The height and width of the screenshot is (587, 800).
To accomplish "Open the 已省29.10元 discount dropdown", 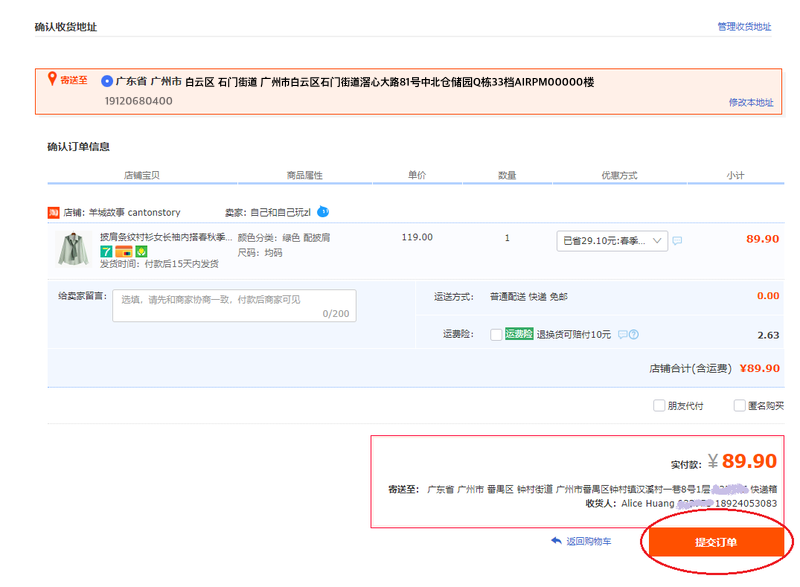I will pyautogui.click(x=611, y=240).
